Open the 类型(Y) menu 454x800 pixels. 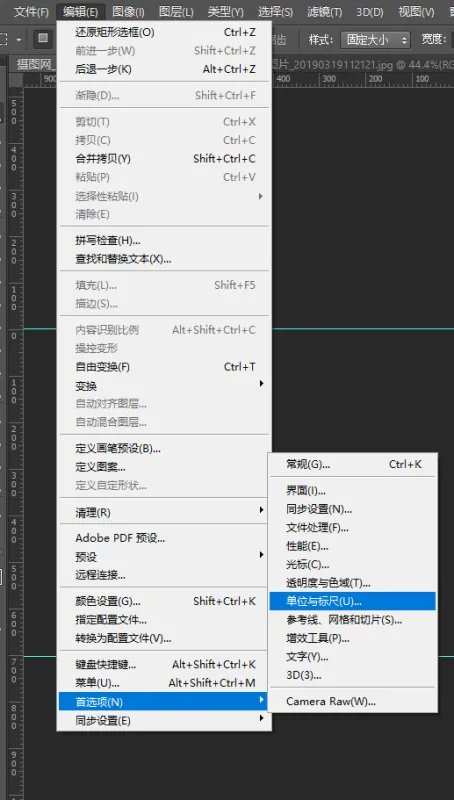click(x=225, y=12)
